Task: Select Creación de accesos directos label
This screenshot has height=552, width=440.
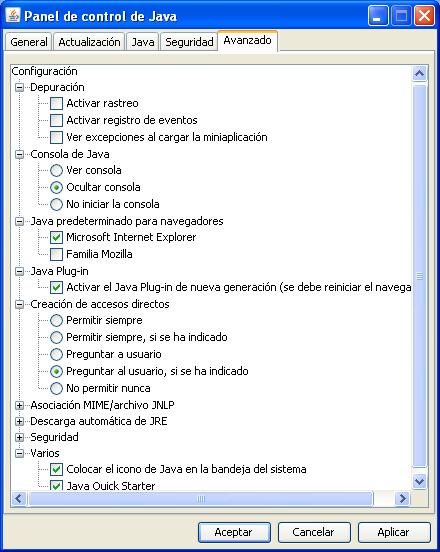Action: pyautogui.click(x=100, y=305)
